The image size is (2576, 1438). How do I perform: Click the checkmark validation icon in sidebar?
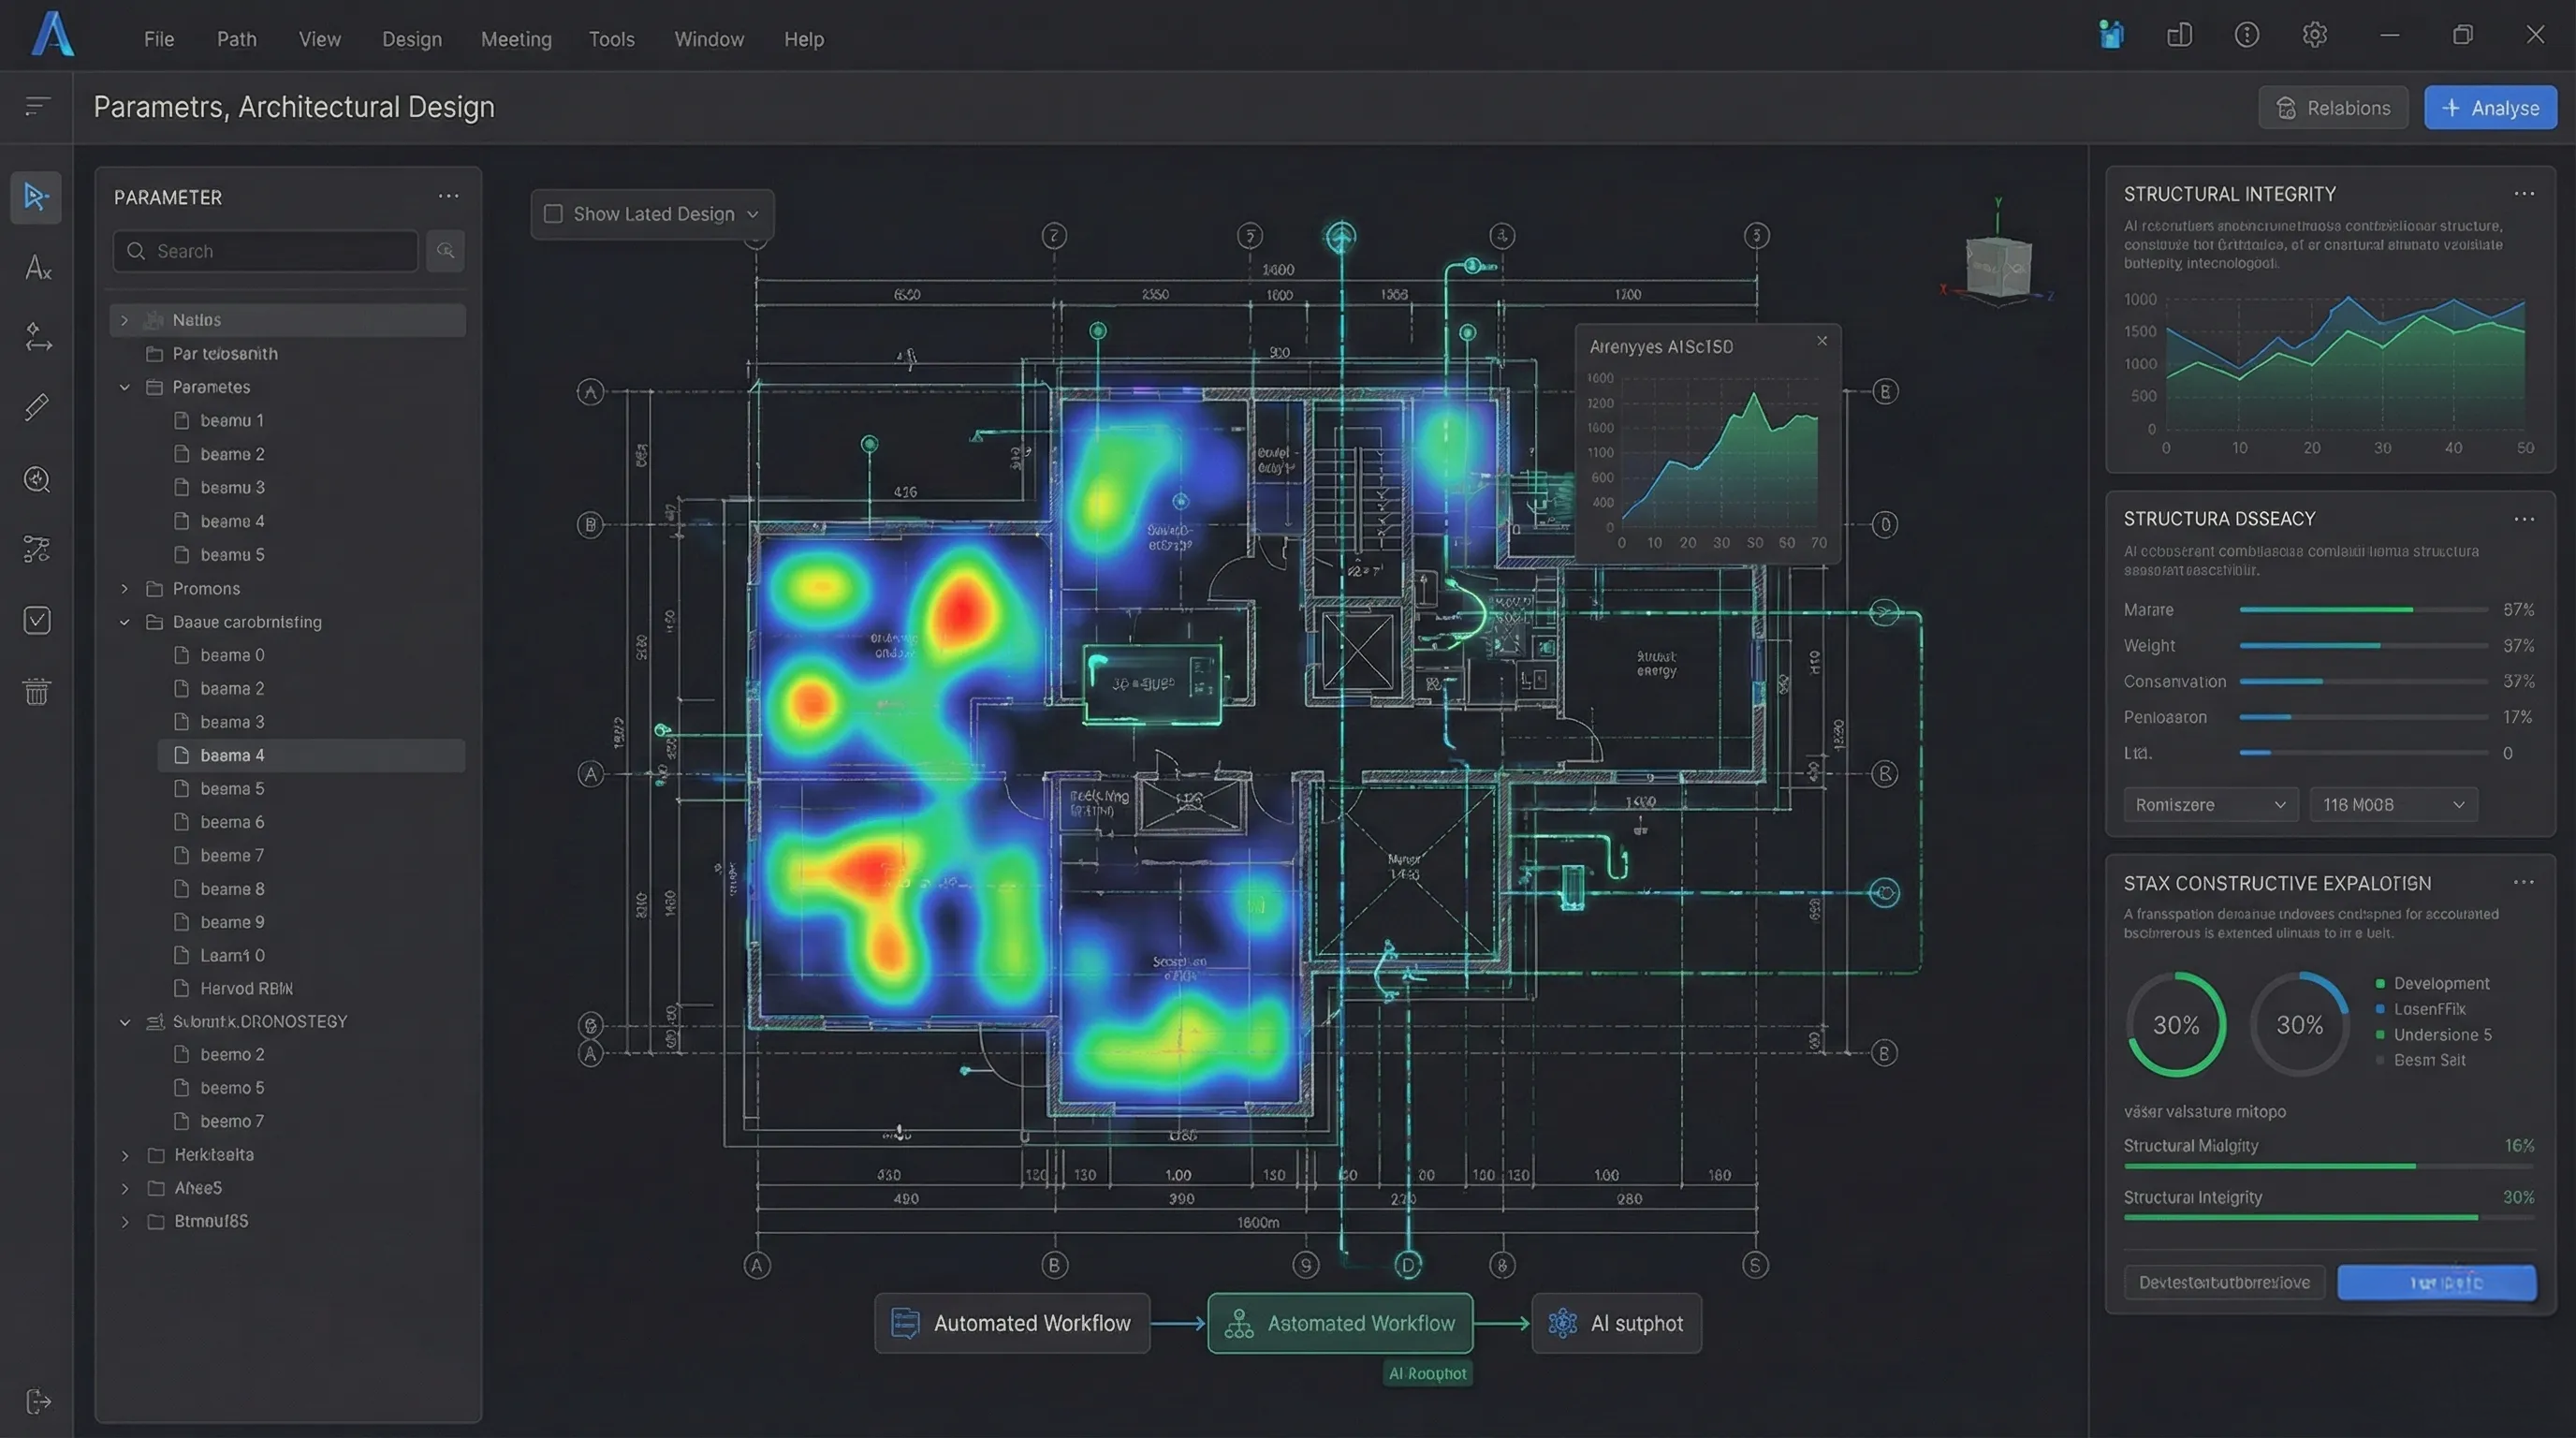(x=37, y=620)
